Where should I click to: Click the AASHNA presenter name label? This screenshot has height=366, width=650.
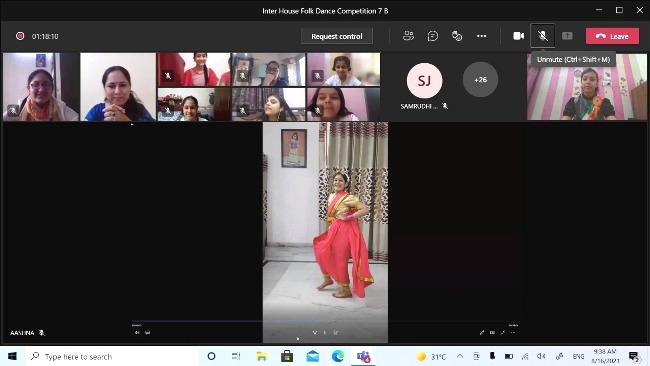tap(22, 333)
